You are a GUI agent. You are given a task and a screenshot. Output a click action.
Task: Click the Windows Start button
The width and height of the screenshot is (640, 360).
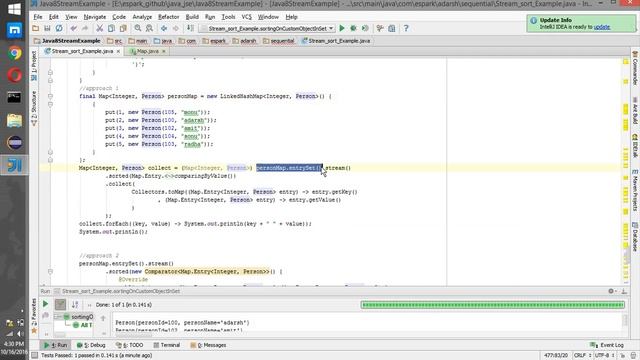14,9
